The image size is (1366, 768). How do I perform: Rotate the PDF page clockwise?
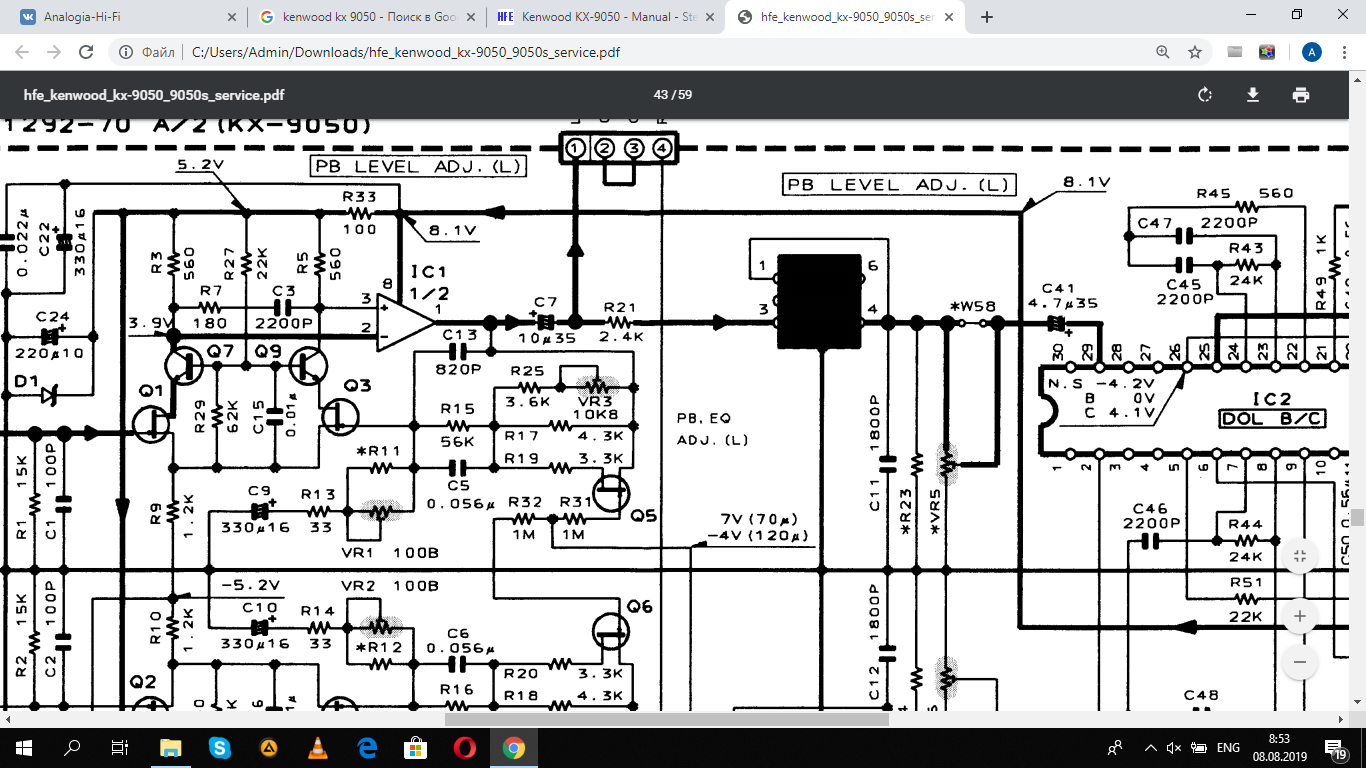1205,95
